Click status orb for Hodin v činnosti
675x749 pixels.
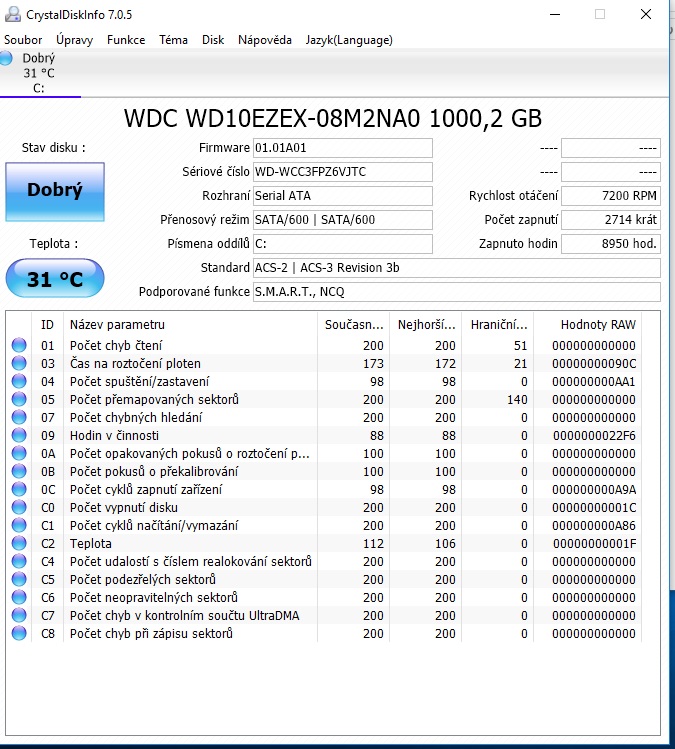[x=19, y=435]
